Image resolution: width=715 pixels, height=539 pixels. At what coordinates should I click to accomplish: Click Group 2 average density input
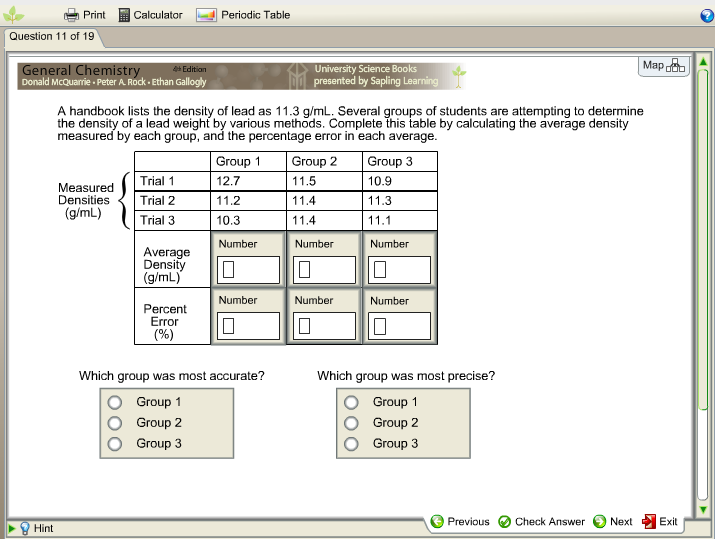324,270
